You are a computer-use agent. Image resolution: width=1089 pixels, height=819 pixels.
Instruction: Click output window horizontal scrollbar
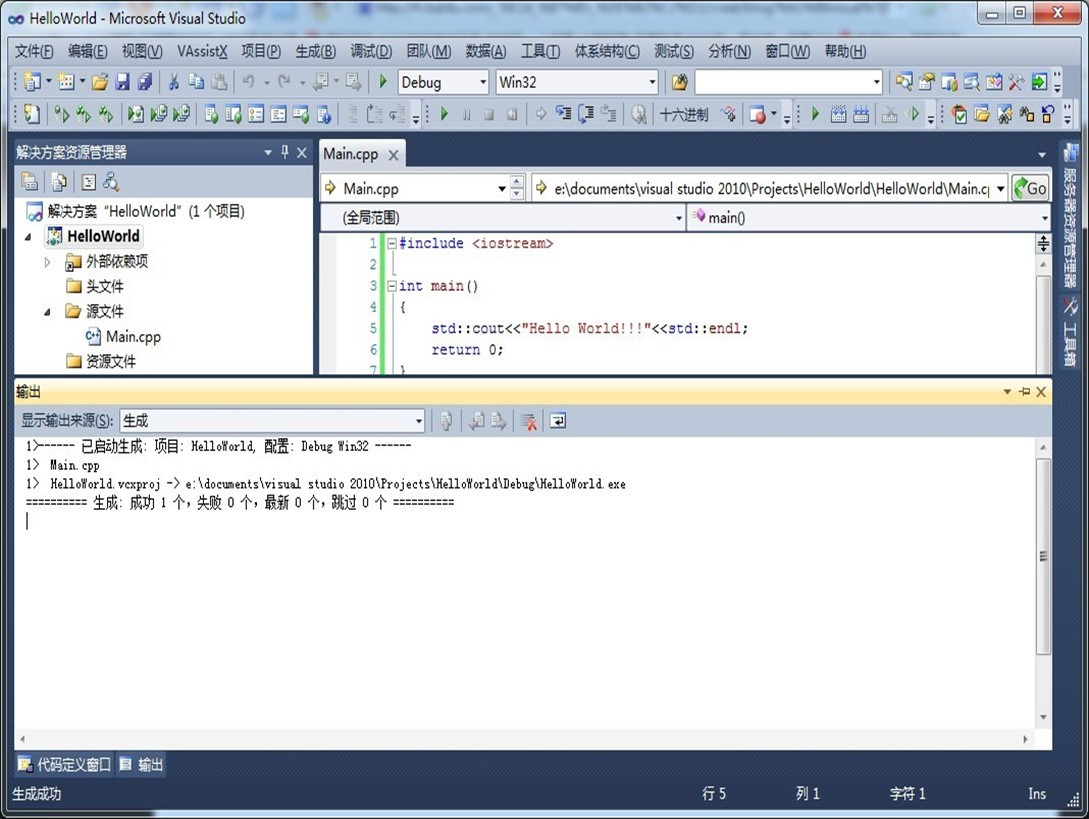click(x=524, y=739)
